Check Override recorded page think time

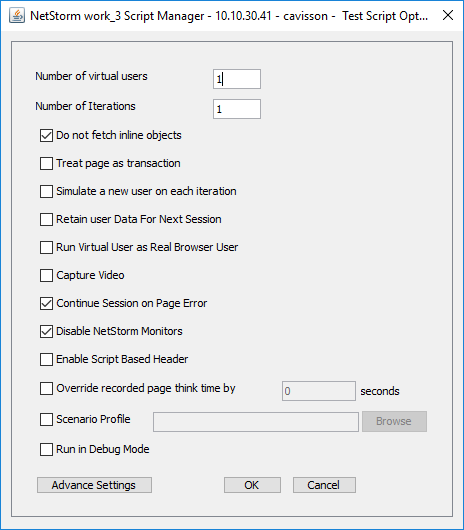pyautogui.click(x=46, y=389)
